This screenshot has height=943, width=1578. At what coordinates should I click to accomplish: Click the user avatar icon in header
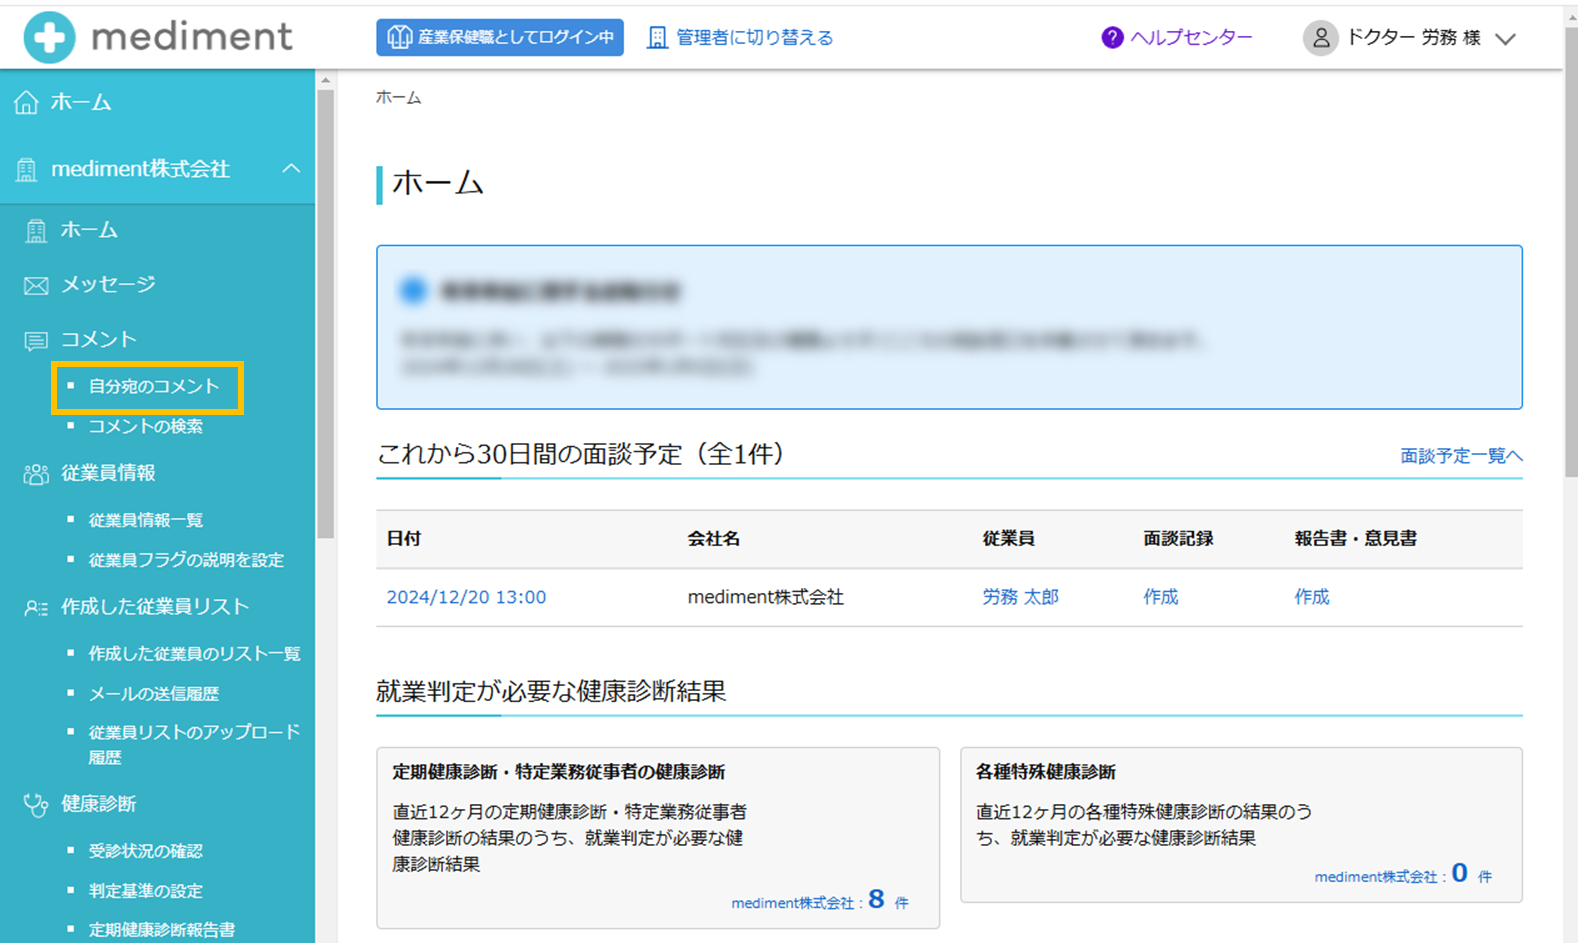pos(1320,38)
